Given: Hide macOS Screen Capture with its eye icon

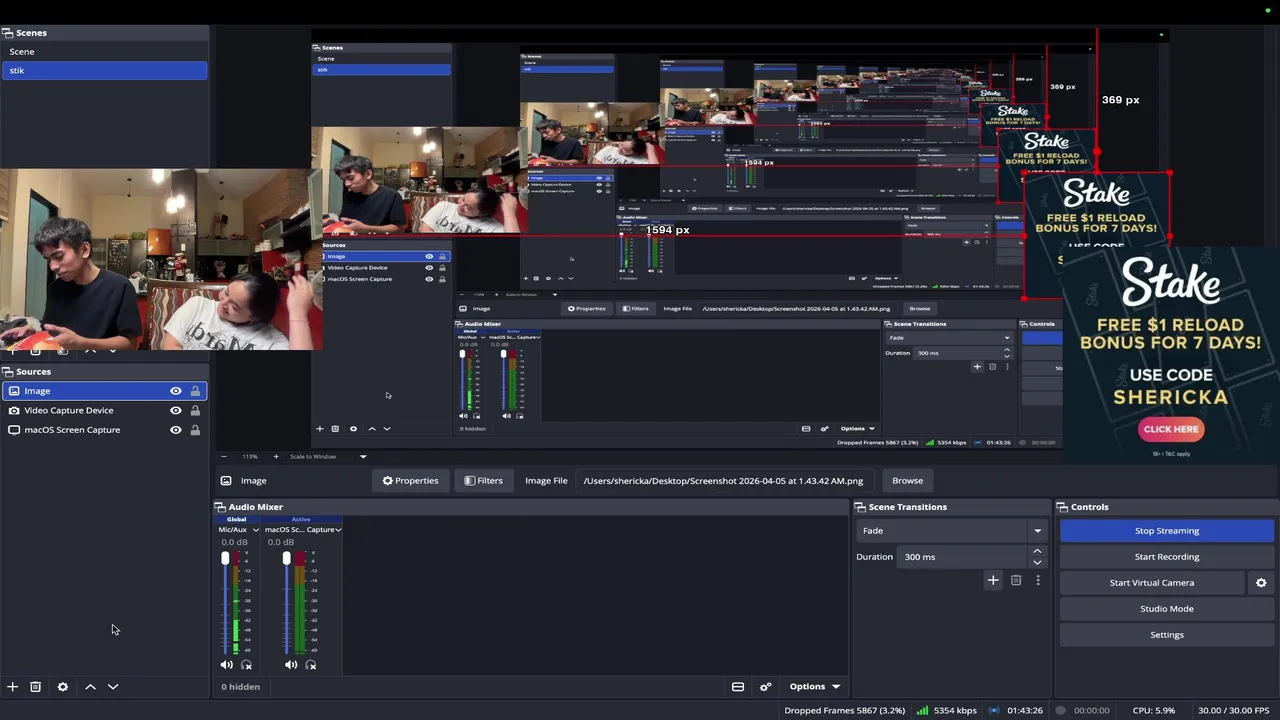Looking at the screenshot, I should tap(176, 430).
